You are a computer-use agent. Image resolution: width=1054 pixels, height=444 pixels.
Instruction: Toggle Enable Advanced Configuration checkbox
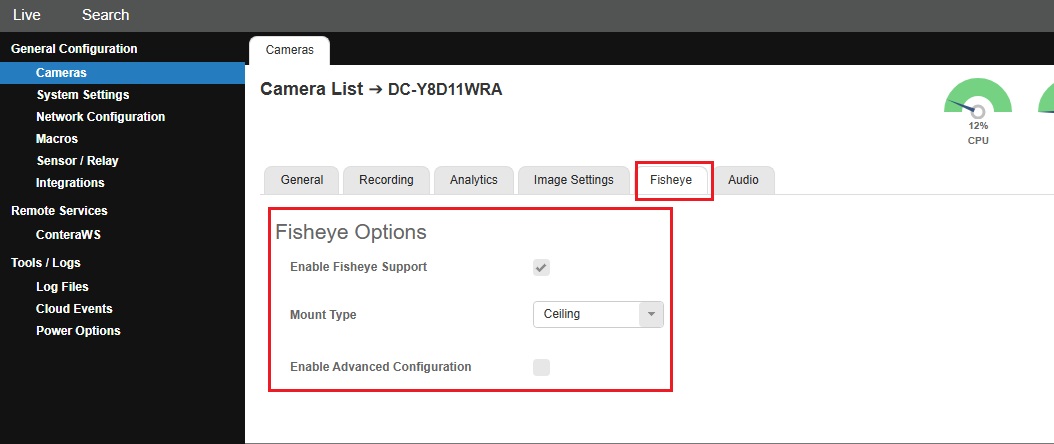coord(541,367)
